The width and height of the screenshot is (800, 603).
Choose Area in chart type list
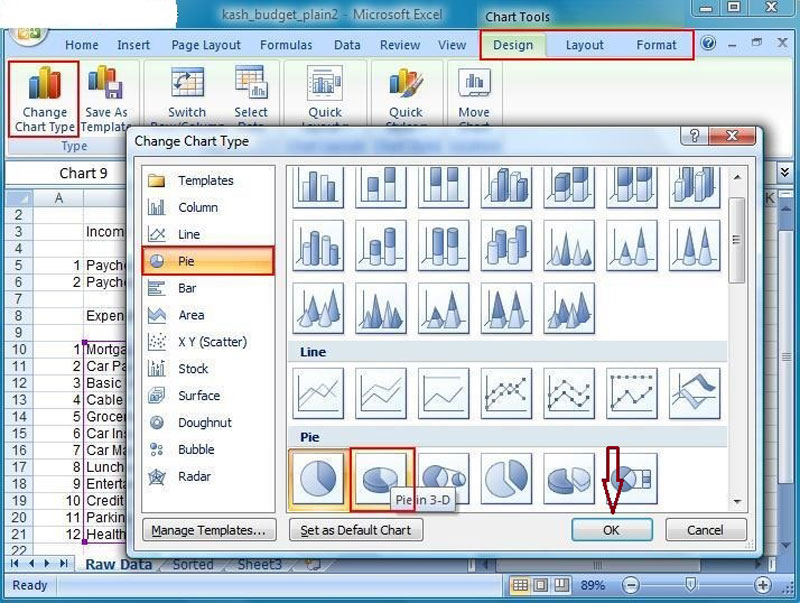pyautogui.click(x=208, y=315)
